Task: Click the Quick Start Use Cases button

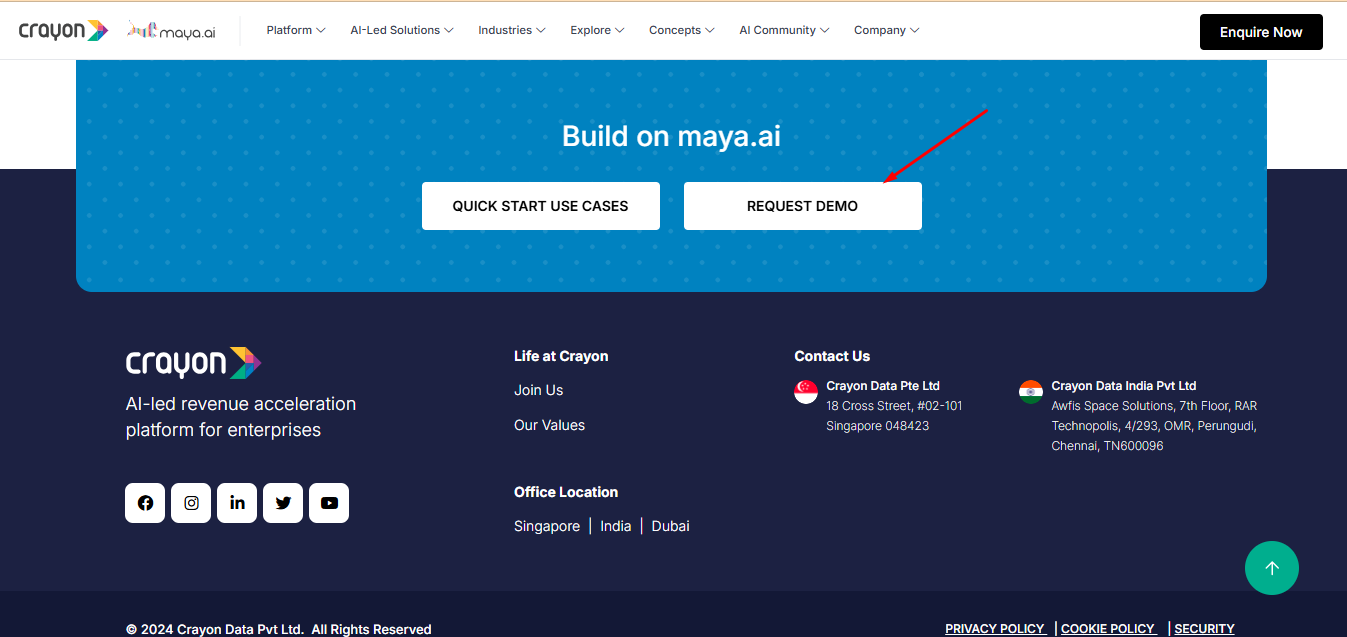Action: 541,206
